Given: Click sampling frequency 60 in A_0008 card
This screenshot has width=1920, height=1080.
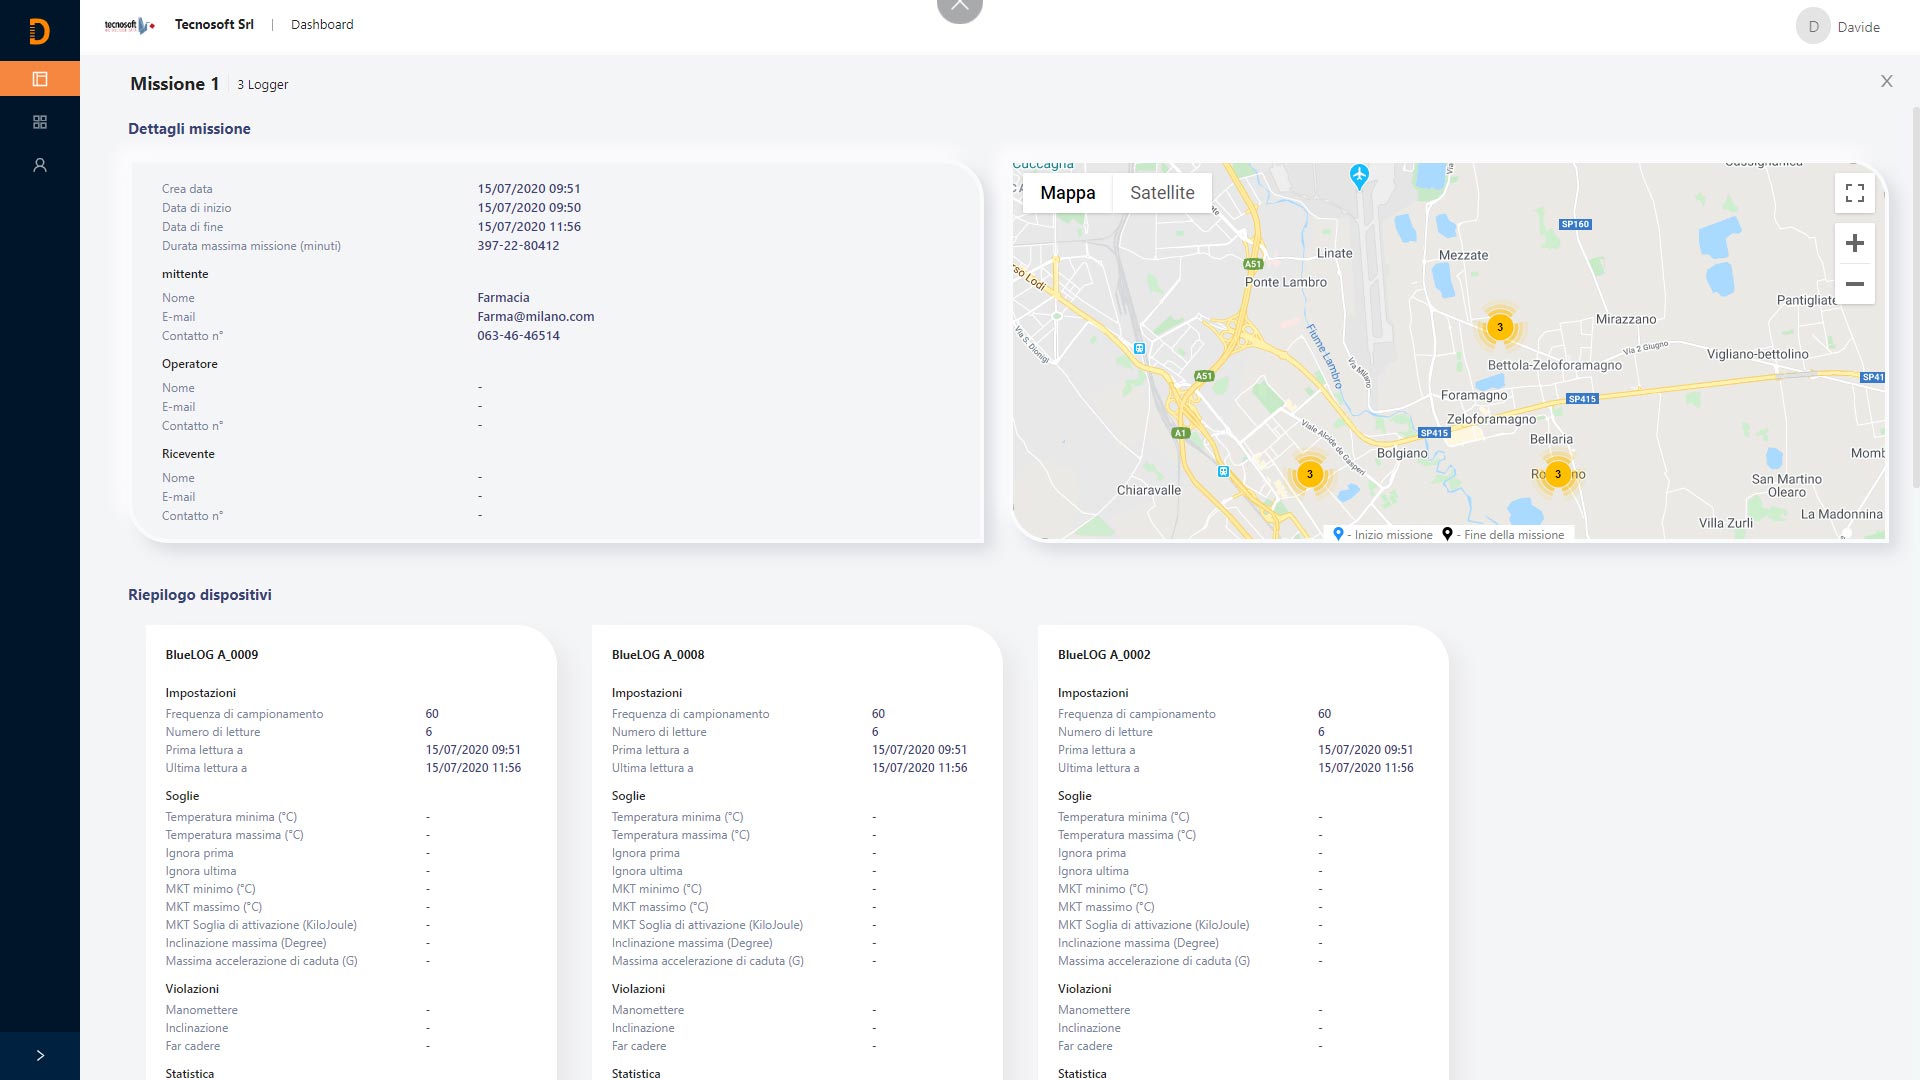Looking at the screenshot, I should click(x=878, y=713).
